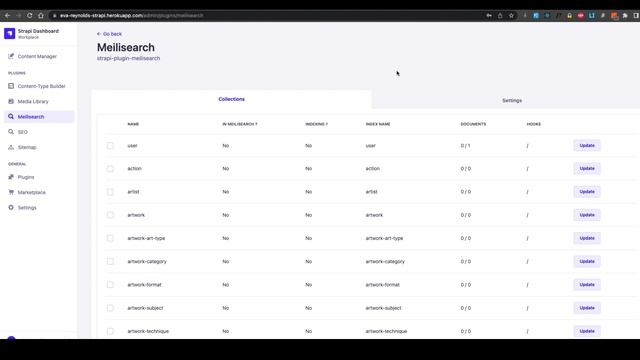Open Content-Type Builder from the sidebar
The width and height of the screenshot is (640, 360).
[x=37, y=86]
